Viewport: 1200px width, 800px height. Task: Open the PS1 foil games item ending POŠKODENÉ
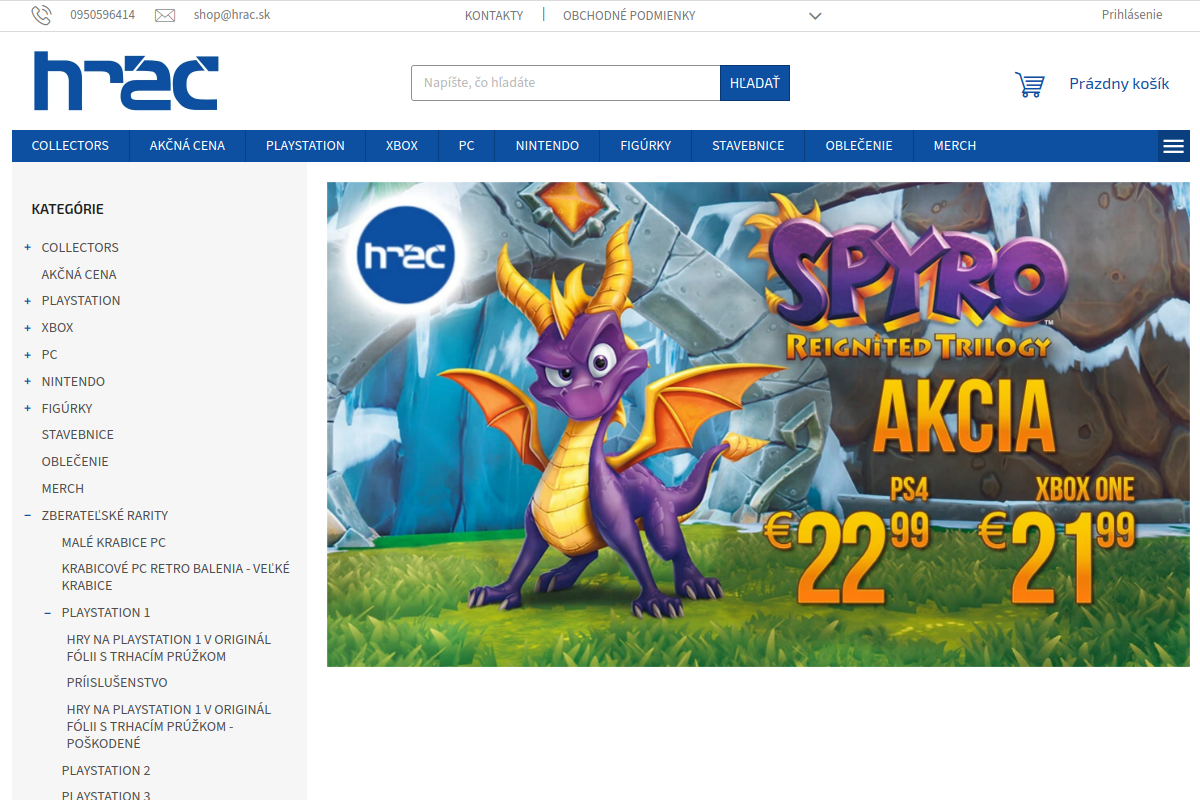(x=169, y=726)
